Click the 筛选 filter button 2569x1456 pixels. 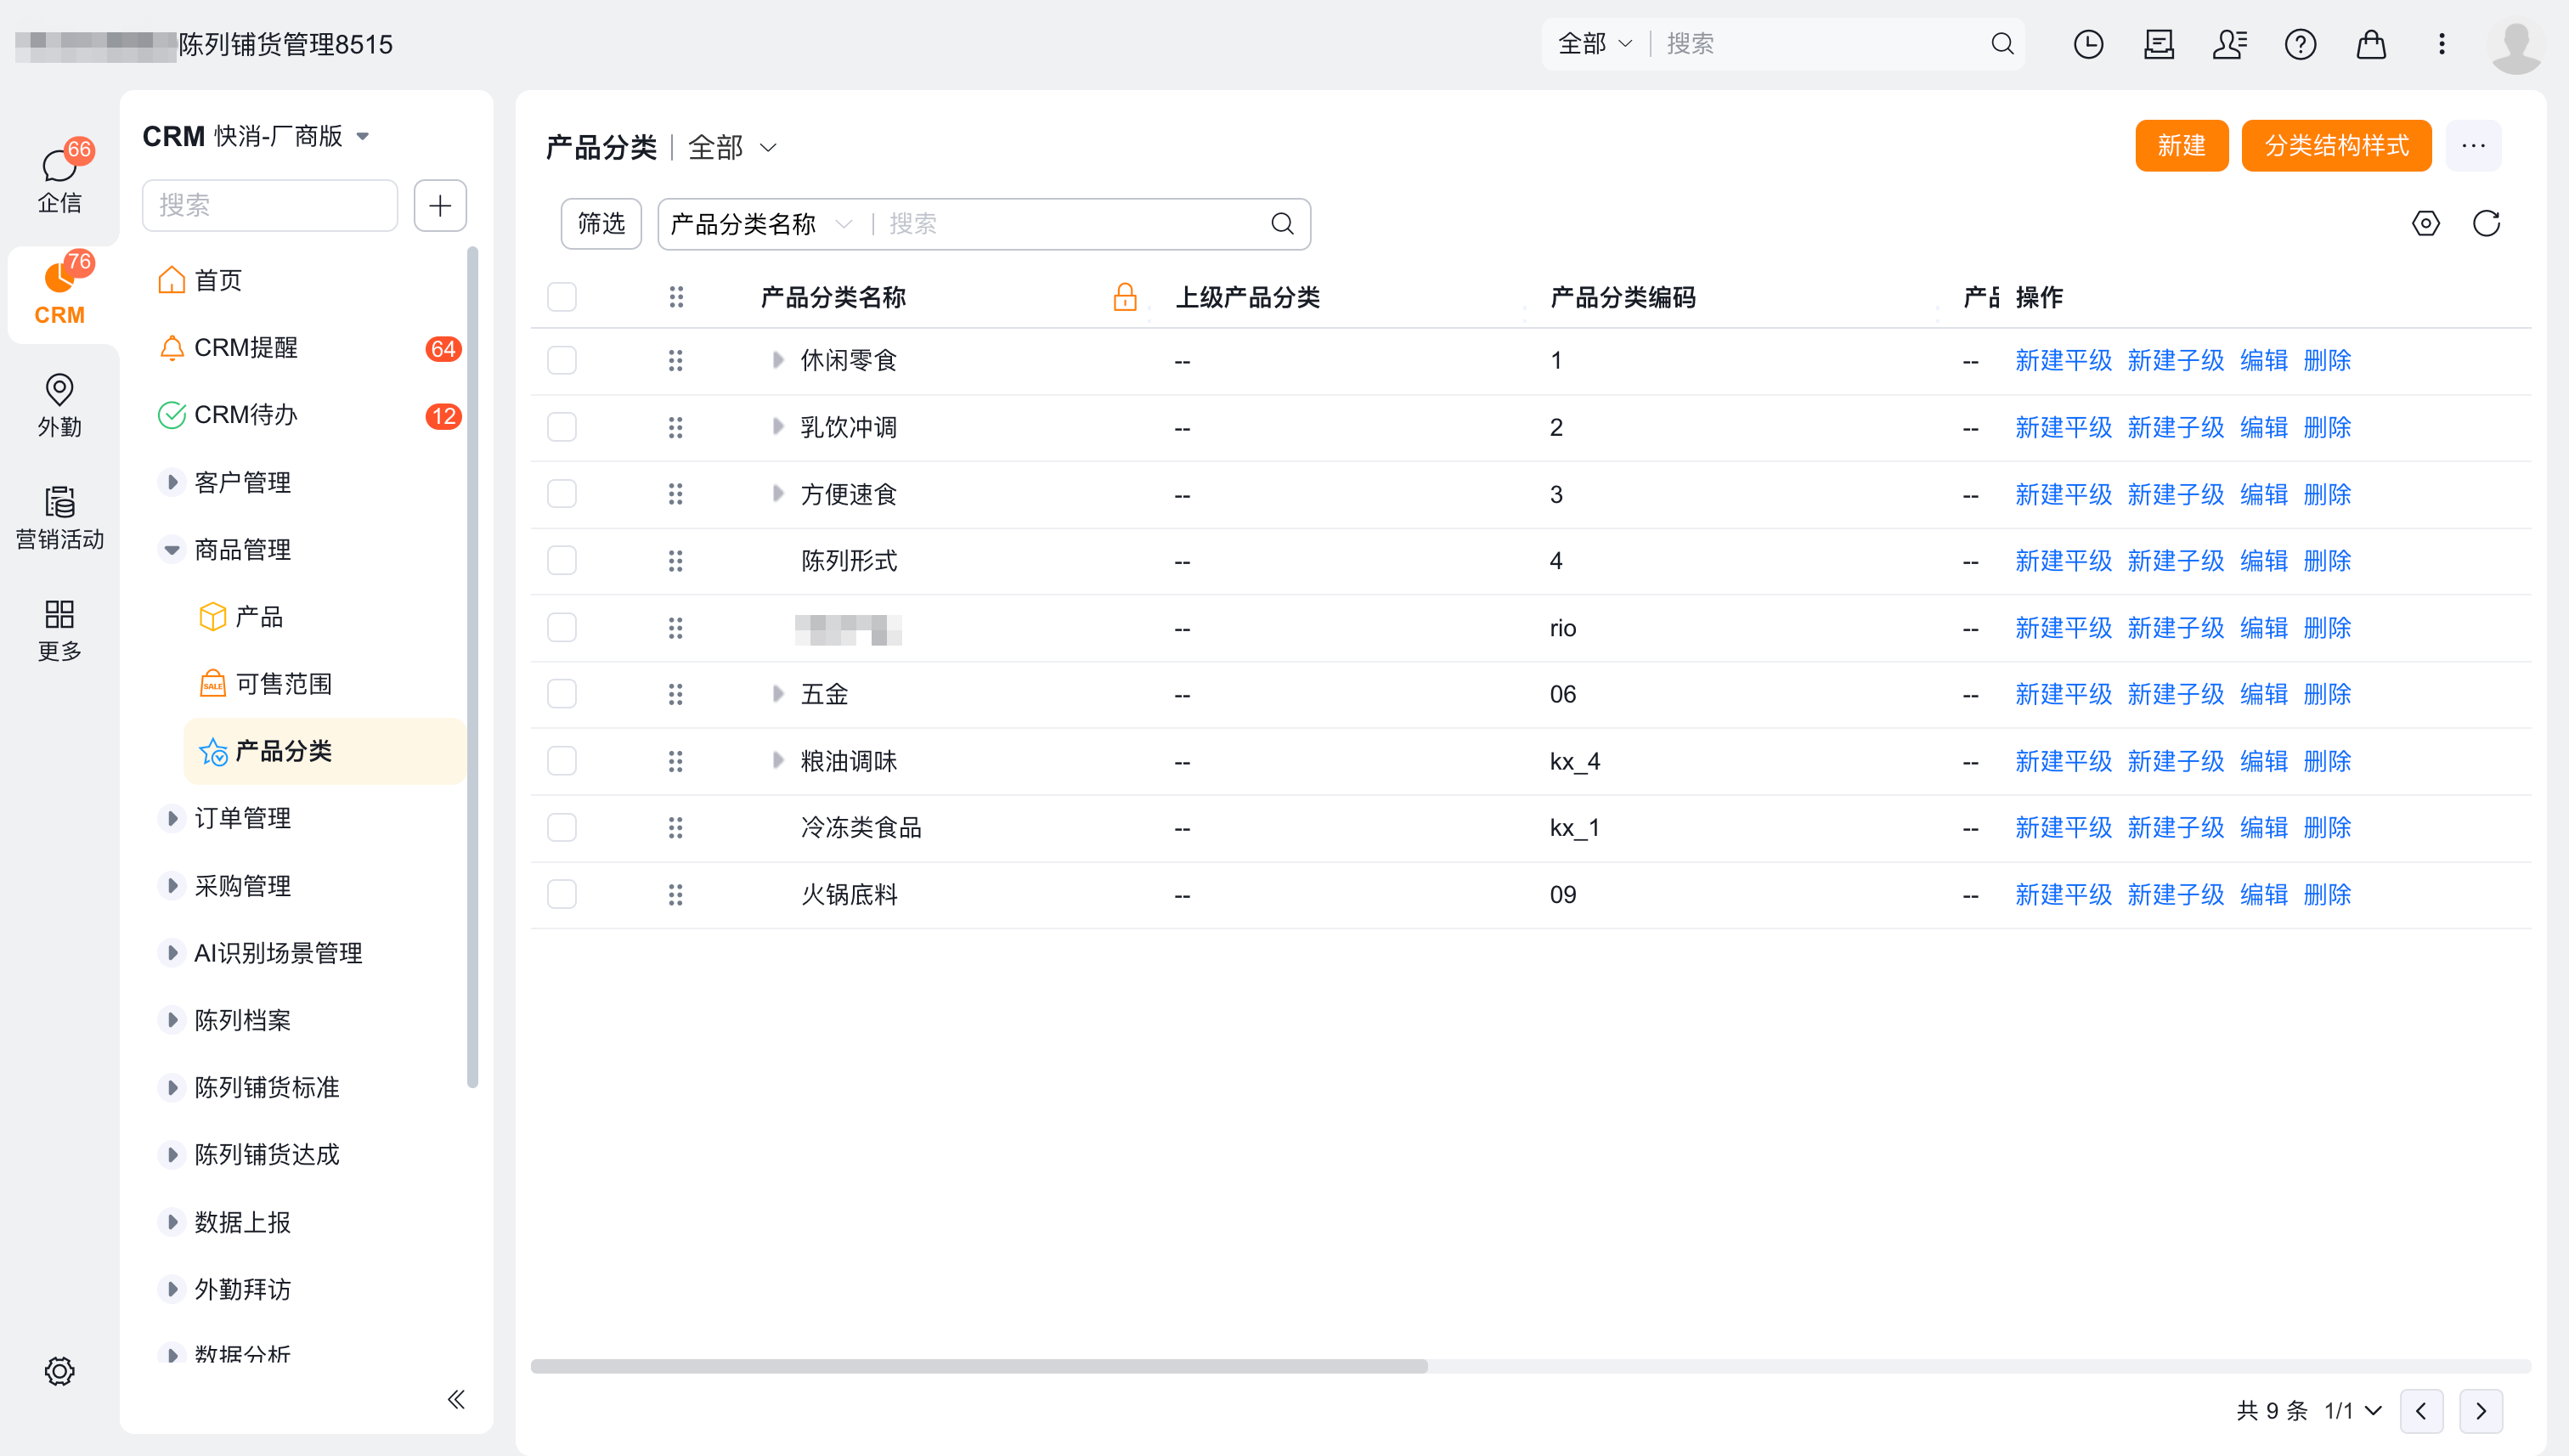click(x=601, y=224)
